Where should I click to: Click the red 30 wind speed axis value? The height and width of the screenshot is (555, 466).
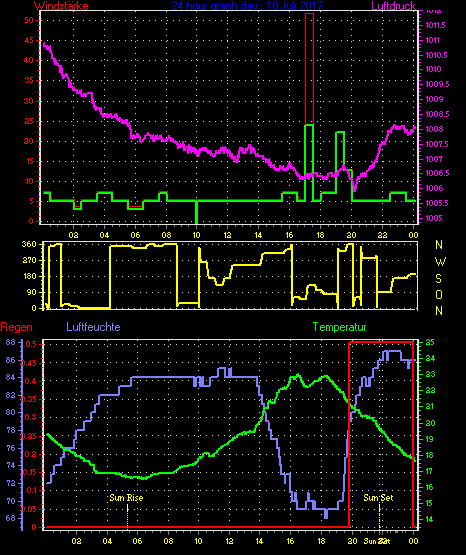click(29, 101)
